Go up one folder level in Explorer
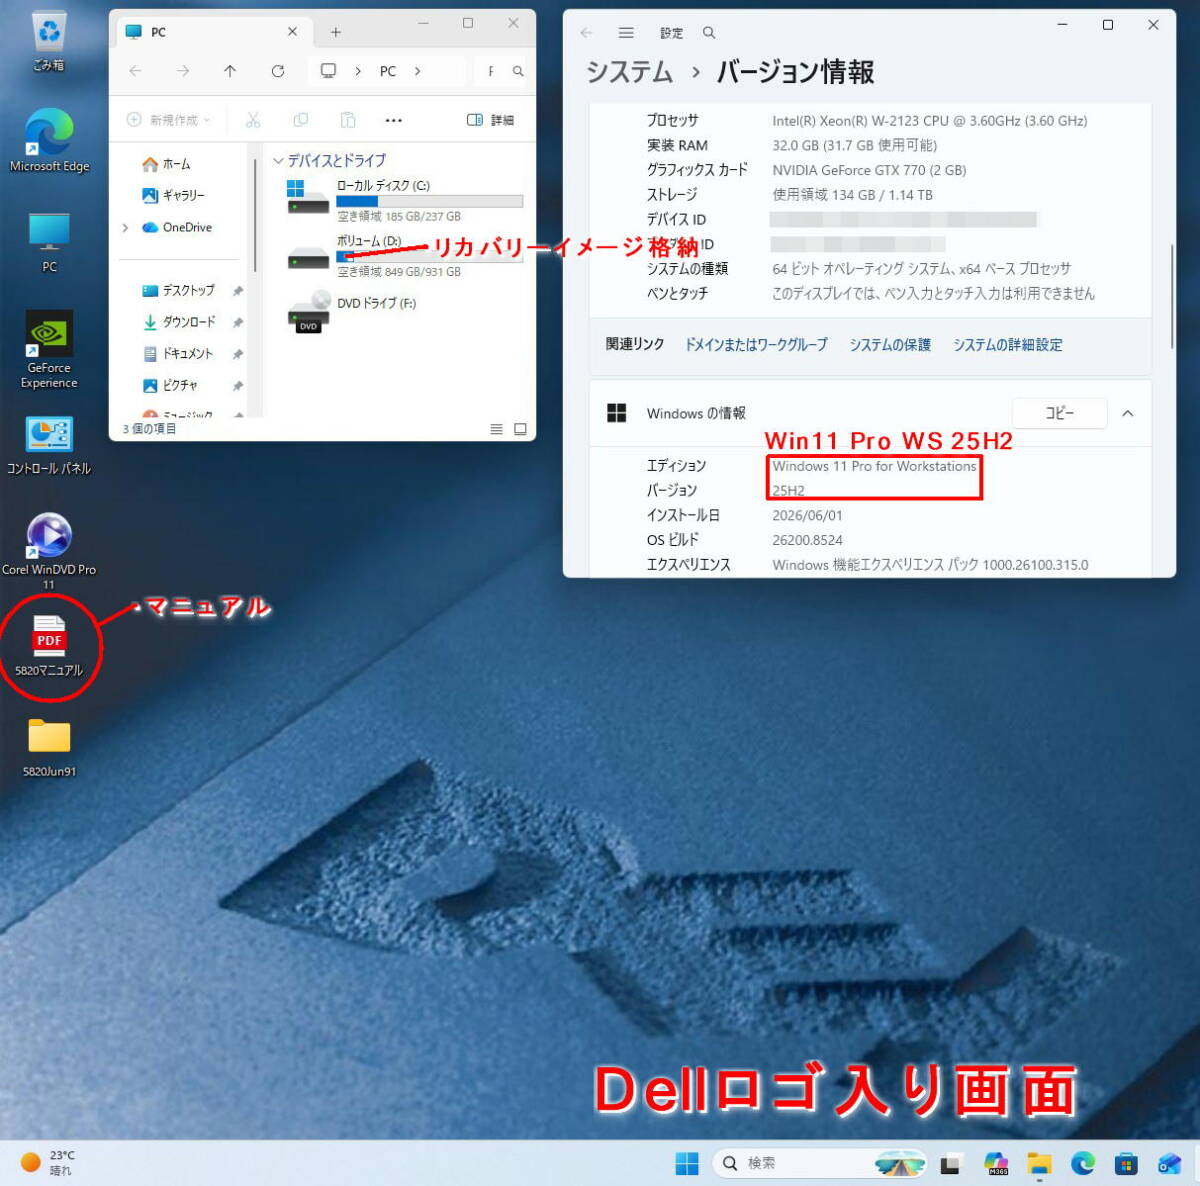The height and width of the screenshot is (1186, 1200). 230,71
